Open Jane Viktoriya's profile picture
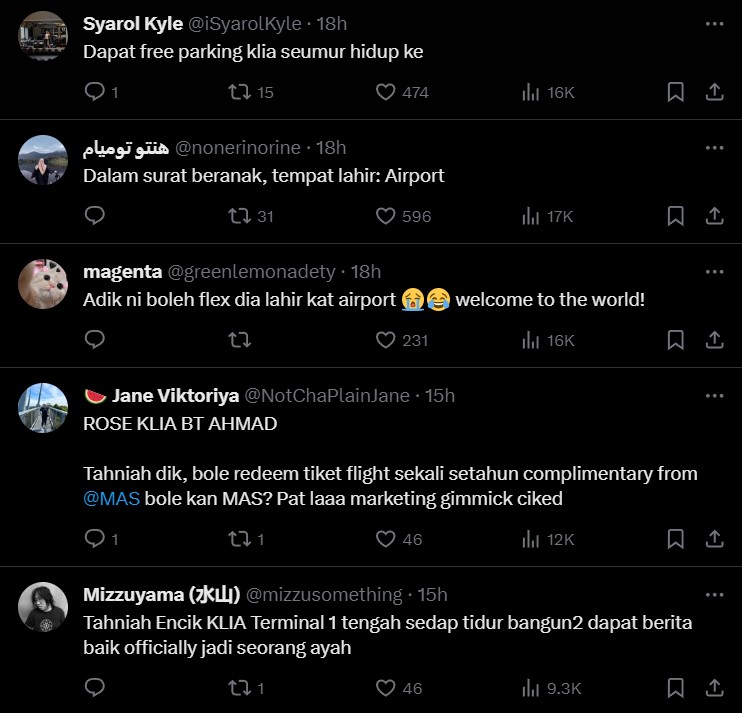742x713 pixels. coord(44,407)
